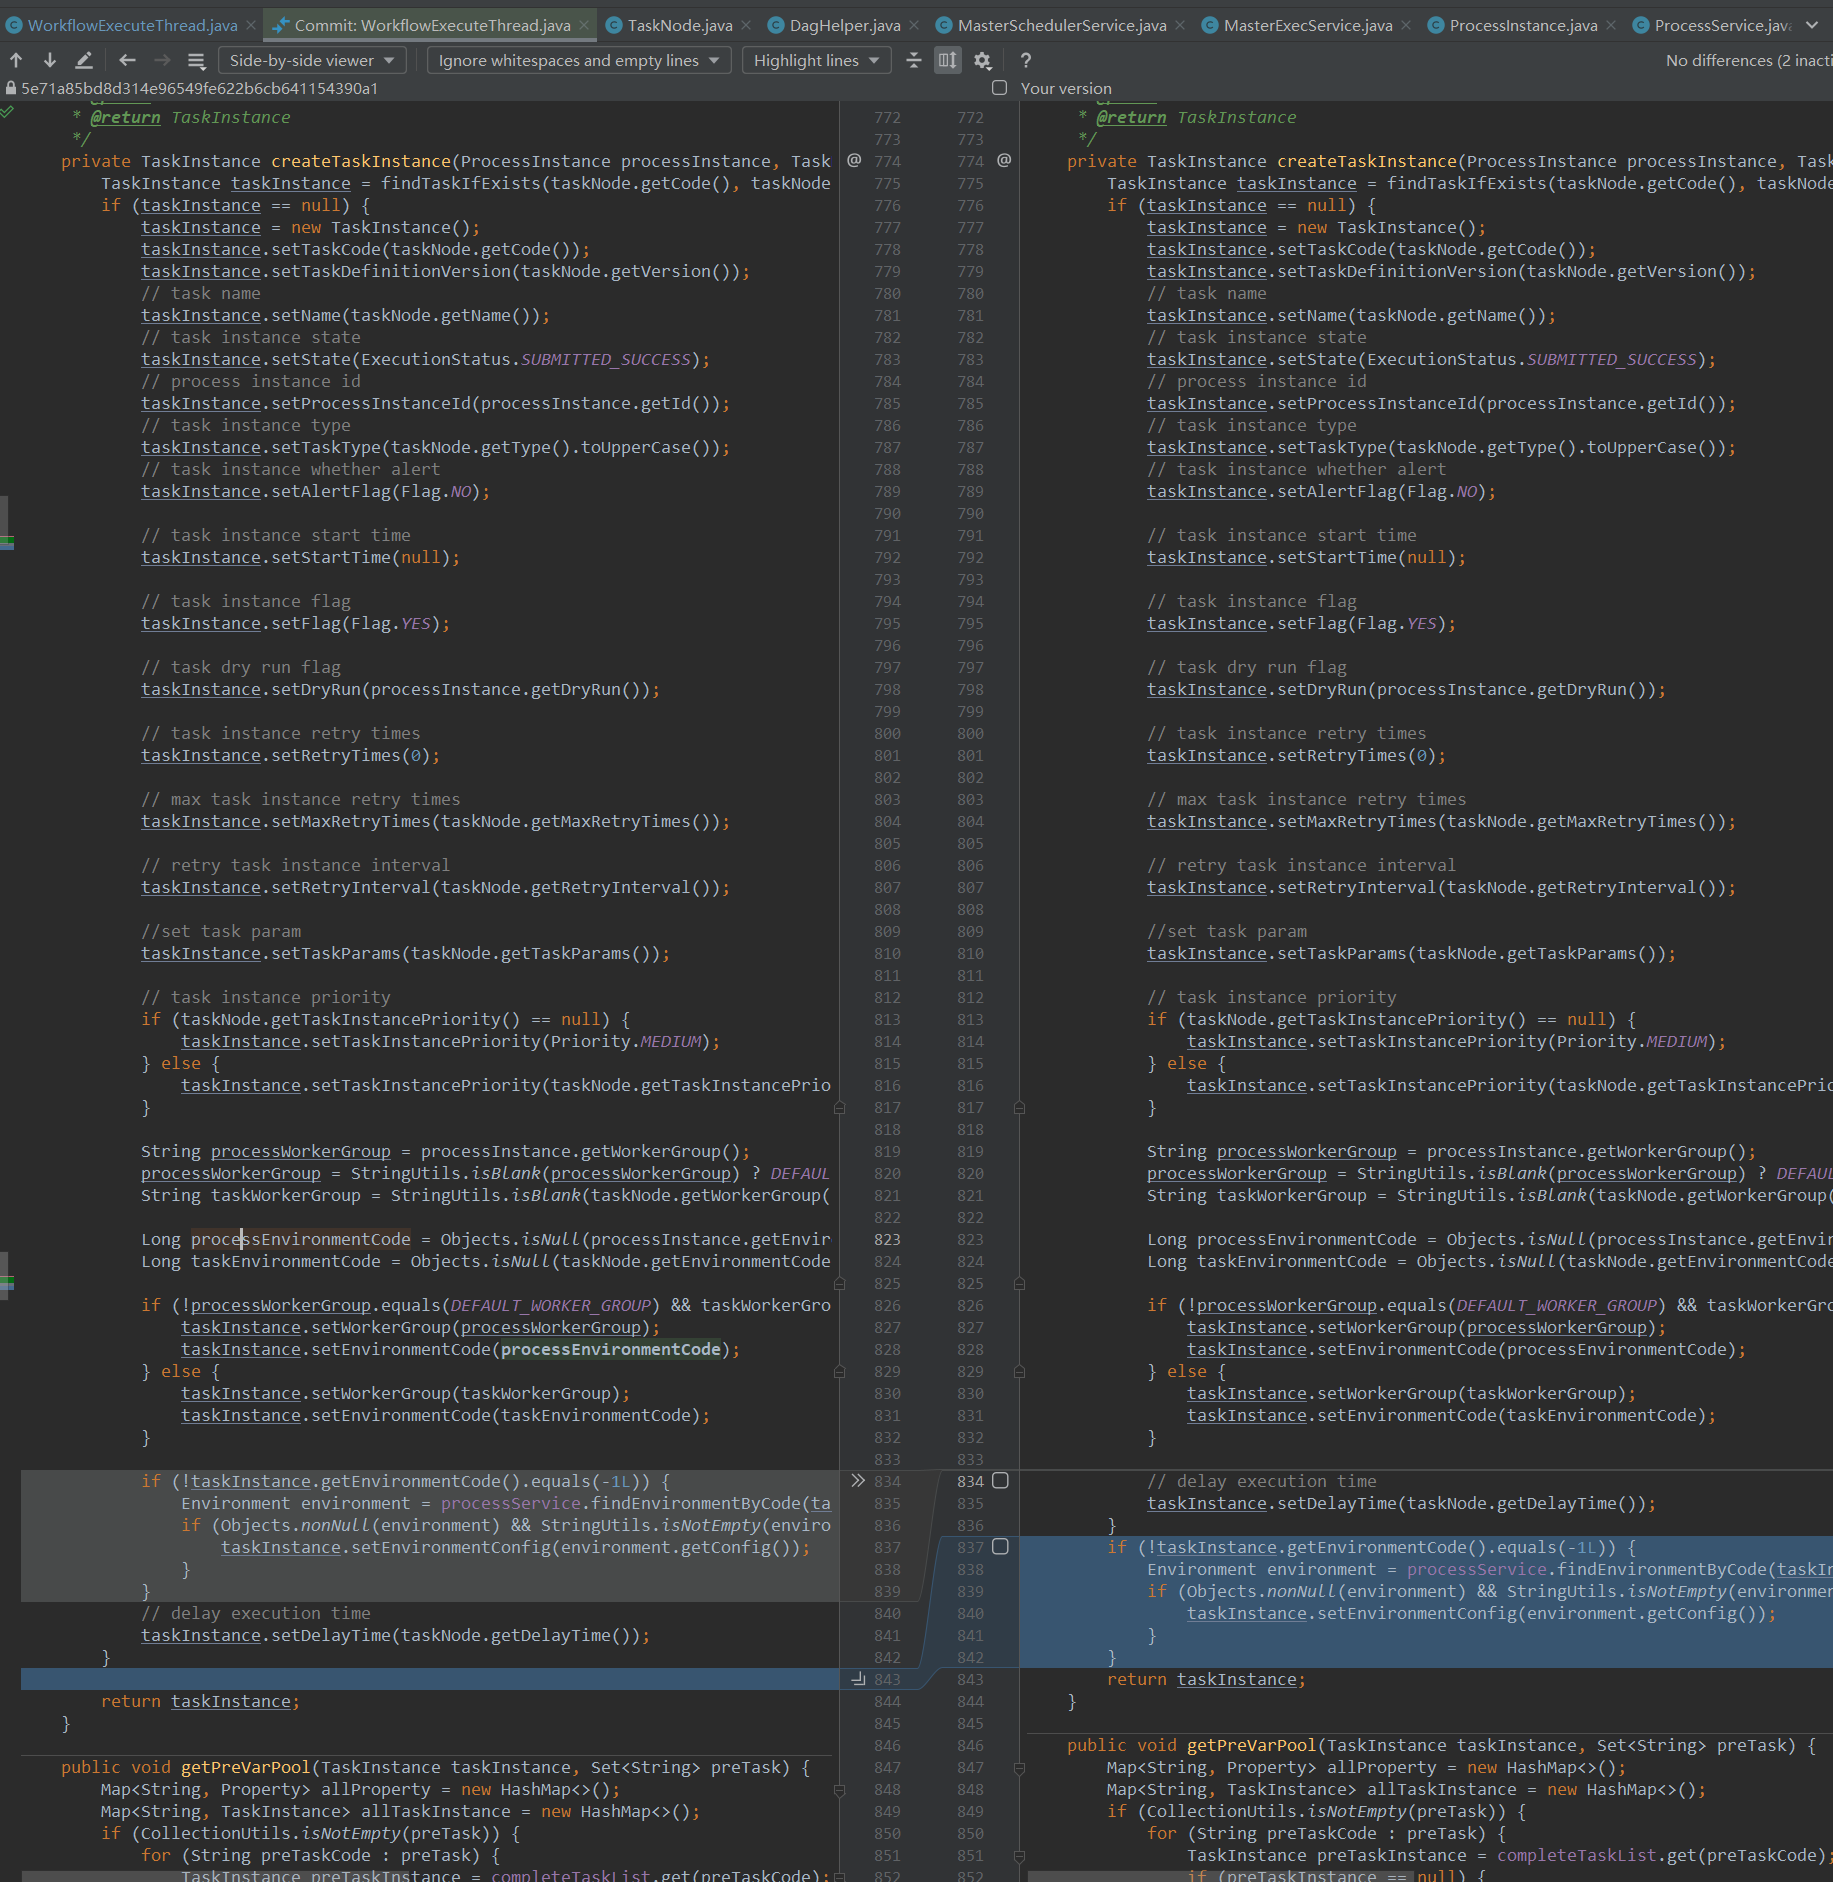Viewport: 1833px width, 1882px height.
Task: Click collapse unchanged fragments icon
Action: [913, 60]
